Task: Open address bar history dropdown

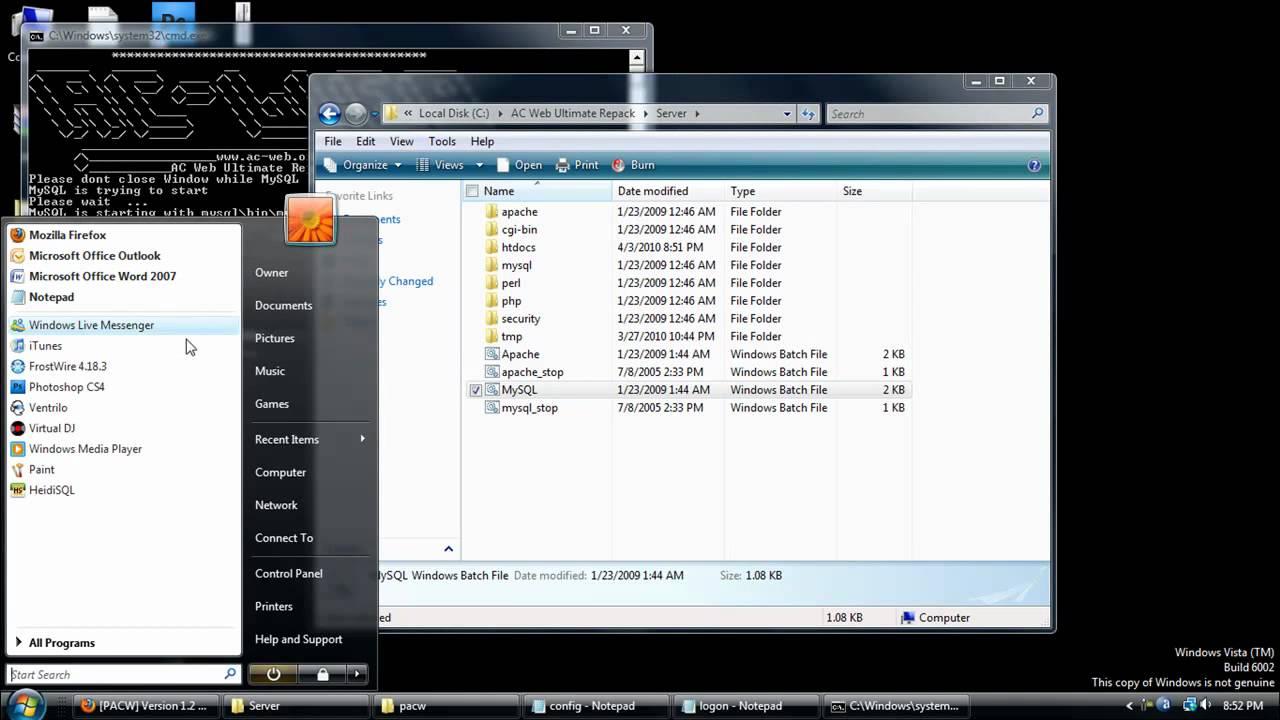Action: tap(788, 113)
